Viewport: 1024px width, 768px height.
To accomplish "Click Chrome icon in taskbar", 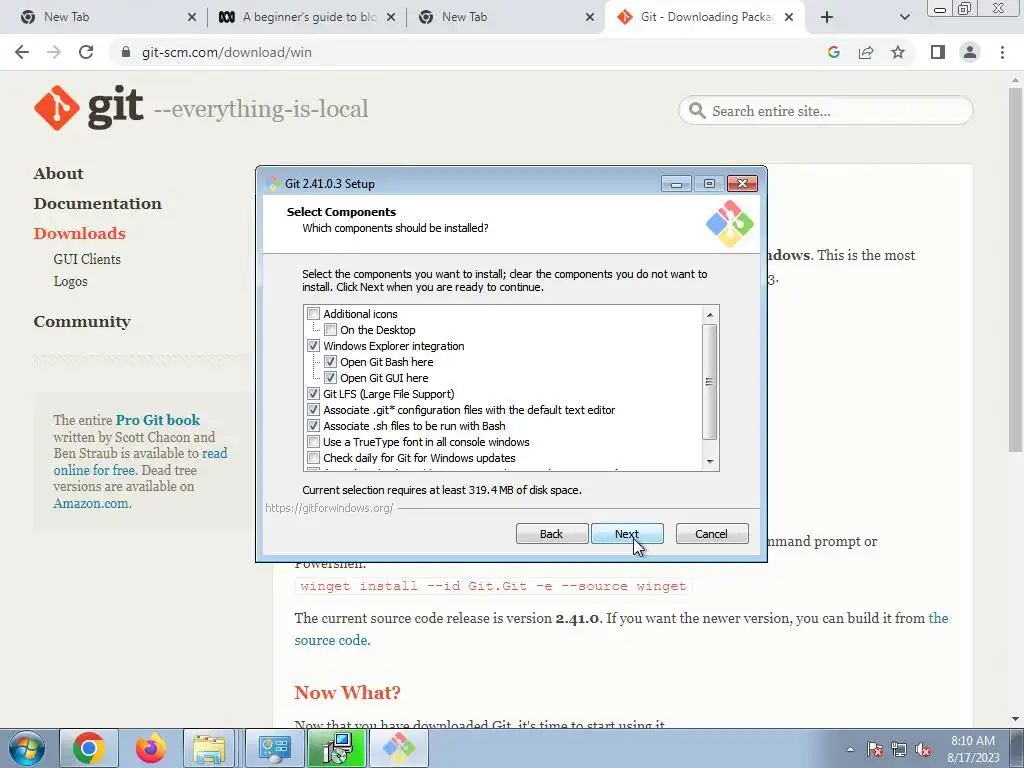I will [88, 748].
